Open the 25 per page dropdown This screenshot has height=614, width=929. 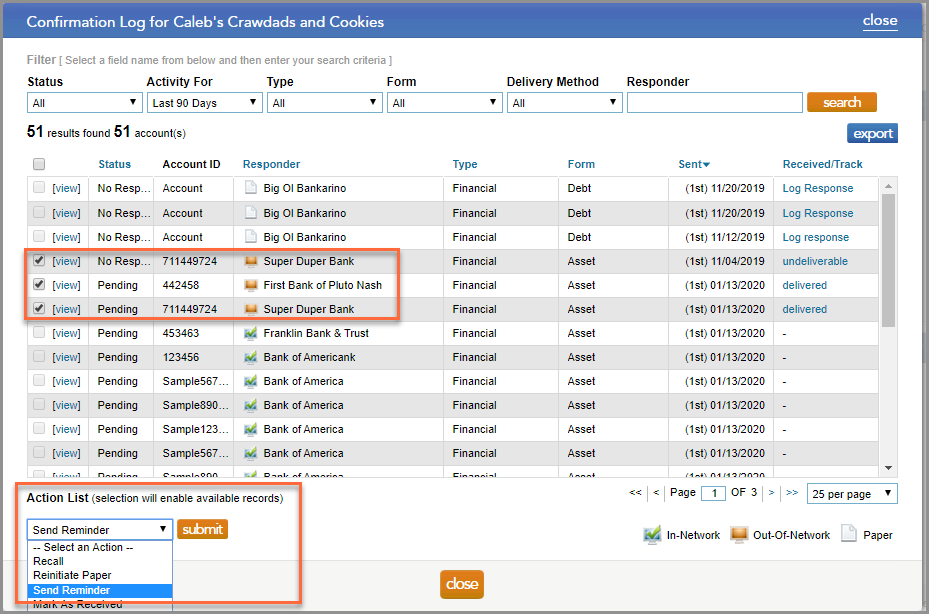point(851,493)
